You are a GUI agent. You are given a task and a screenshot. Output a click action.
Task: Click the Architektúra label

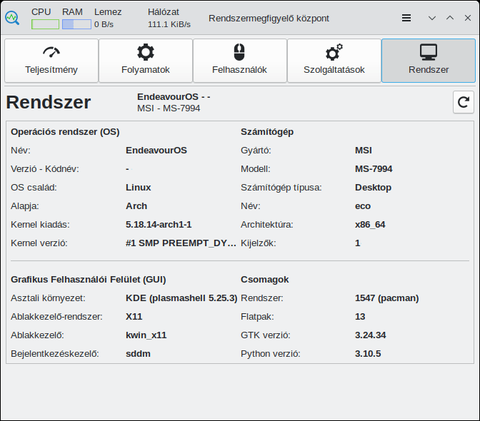pos(267,225)
